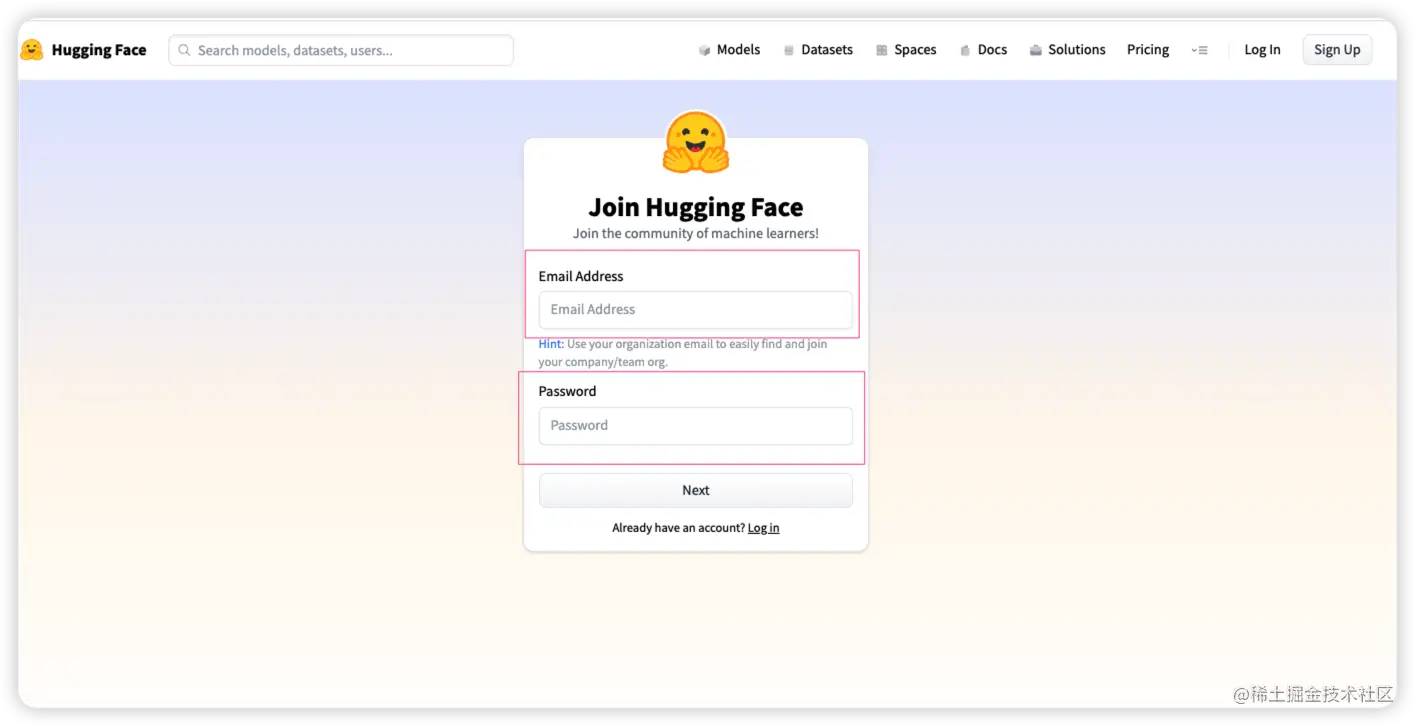Focus the Search models, datasets, users field
Image resolution: width=1415 pixels, height=726 pixels.
point(341,50)
